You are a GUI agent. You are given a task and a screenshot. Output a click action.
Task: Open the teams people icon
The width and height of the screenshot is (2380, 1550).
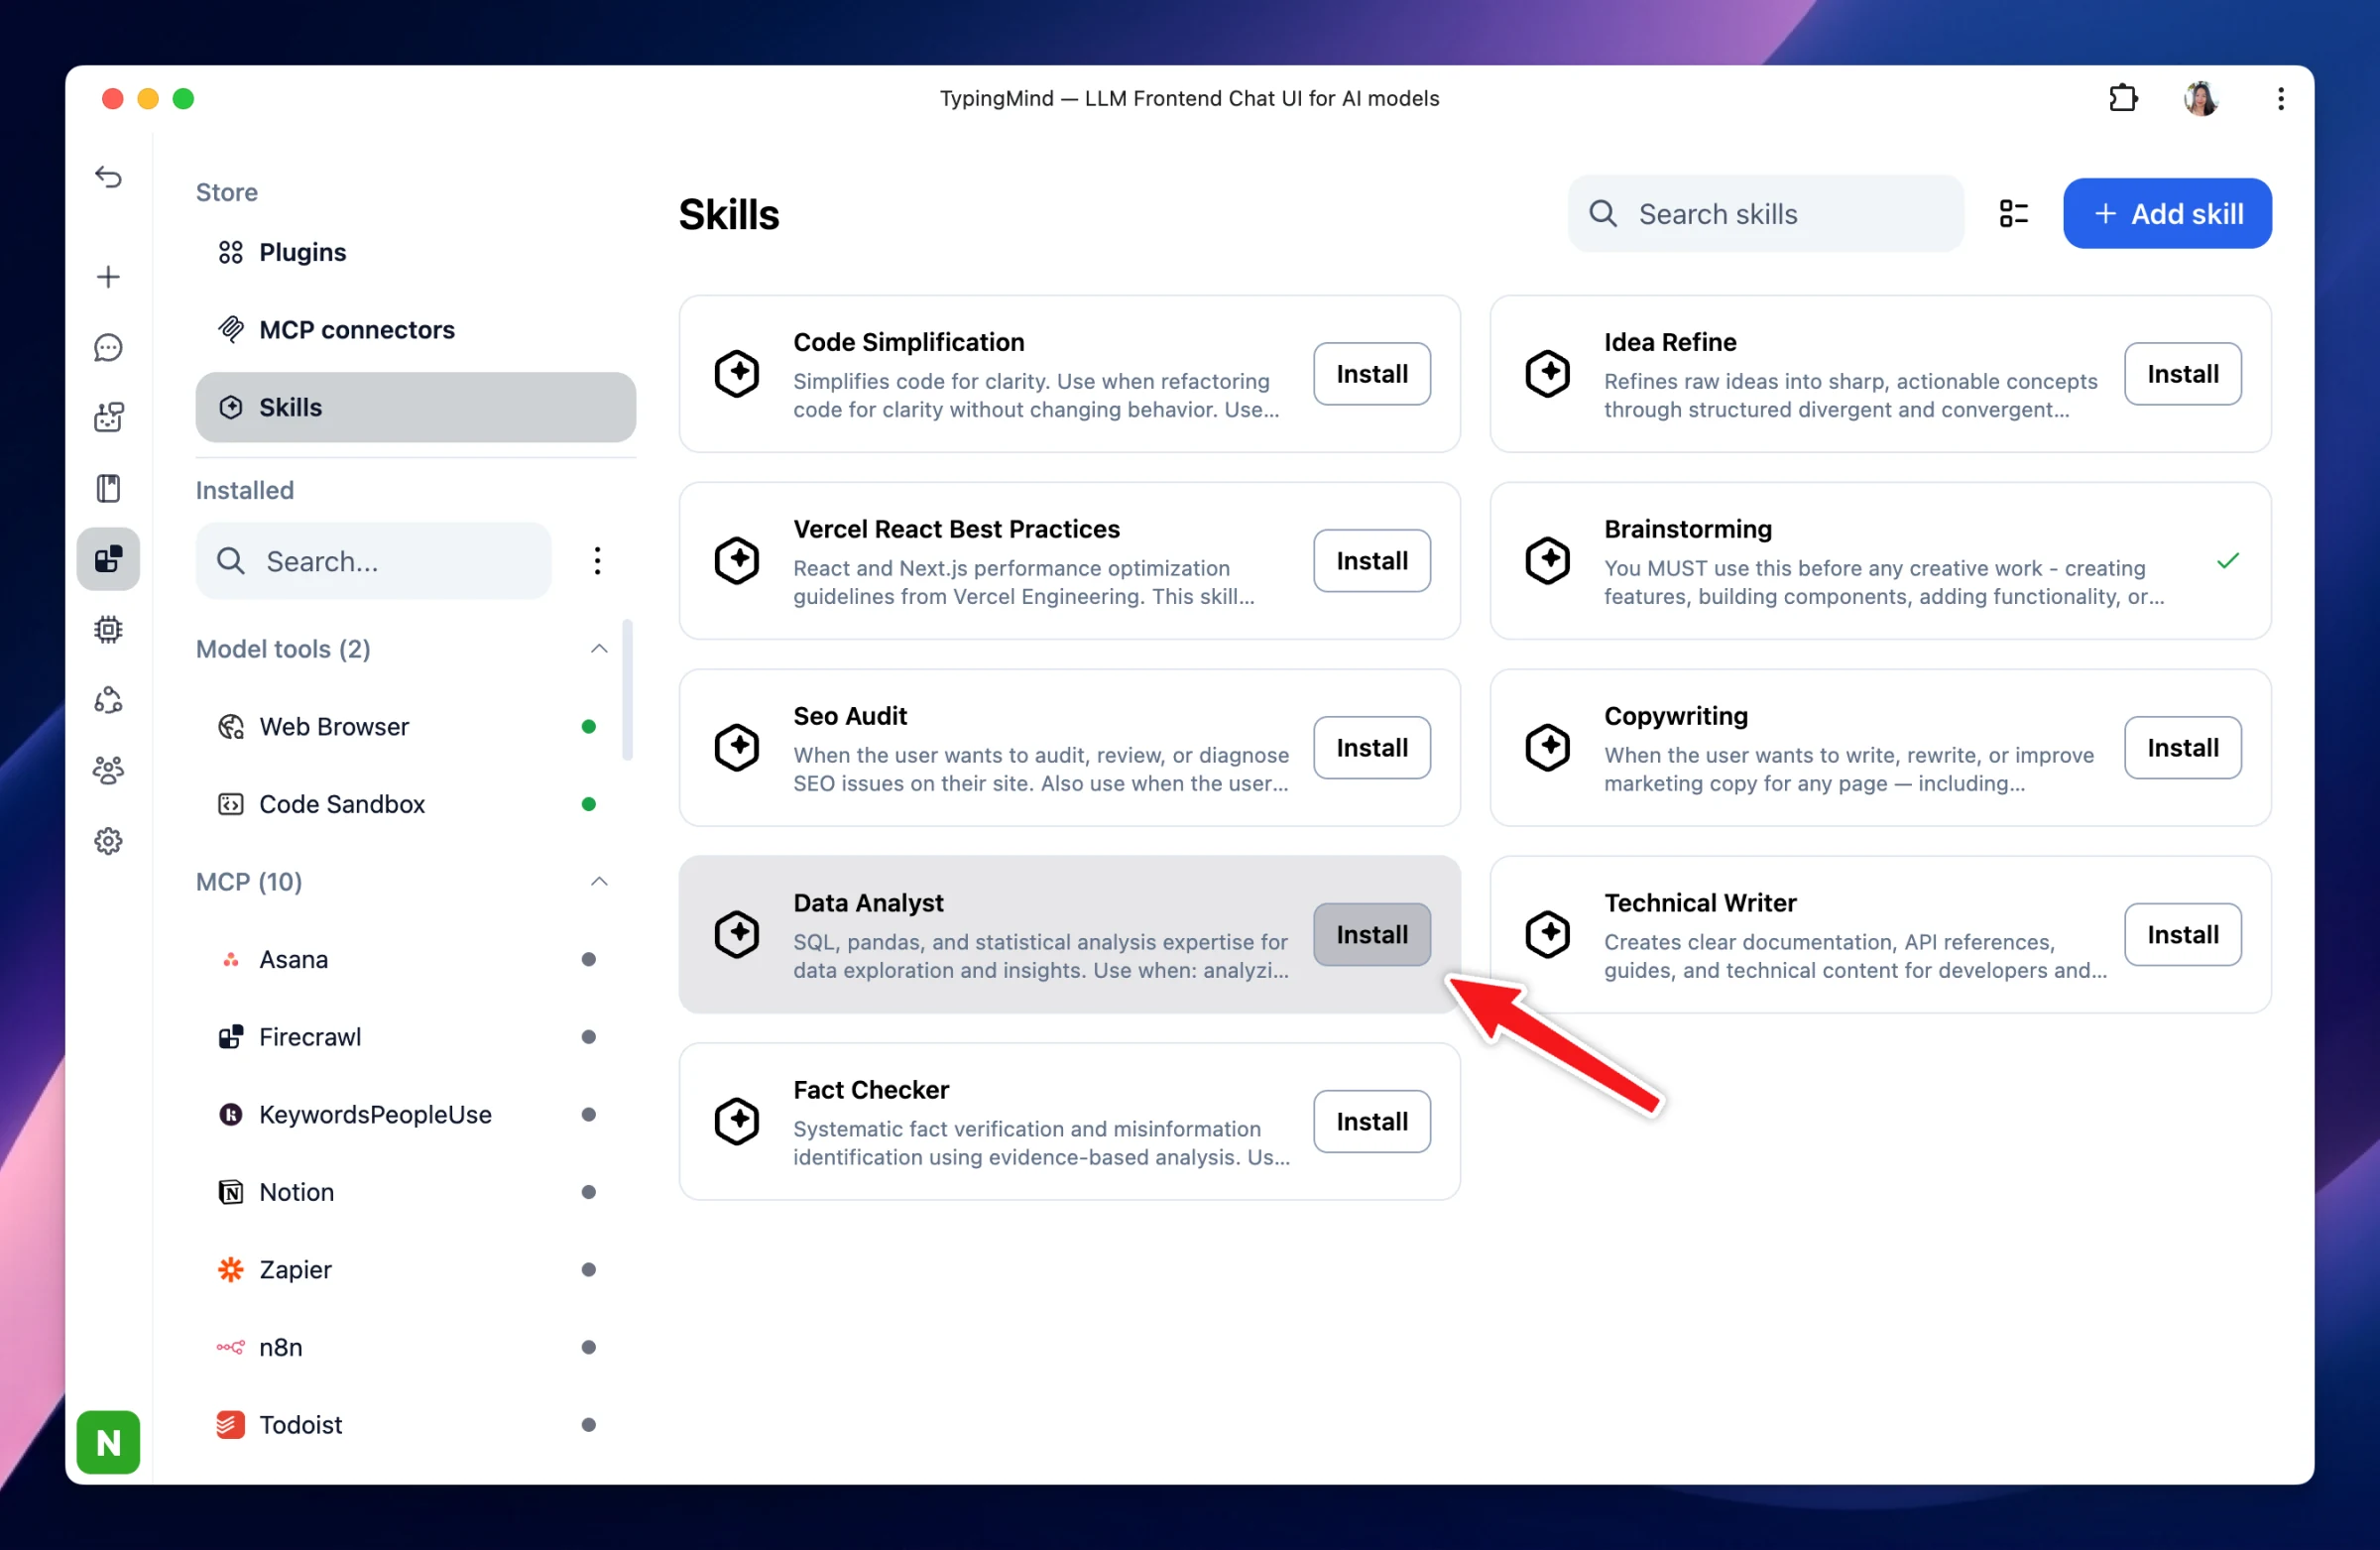tap(108, 770)
